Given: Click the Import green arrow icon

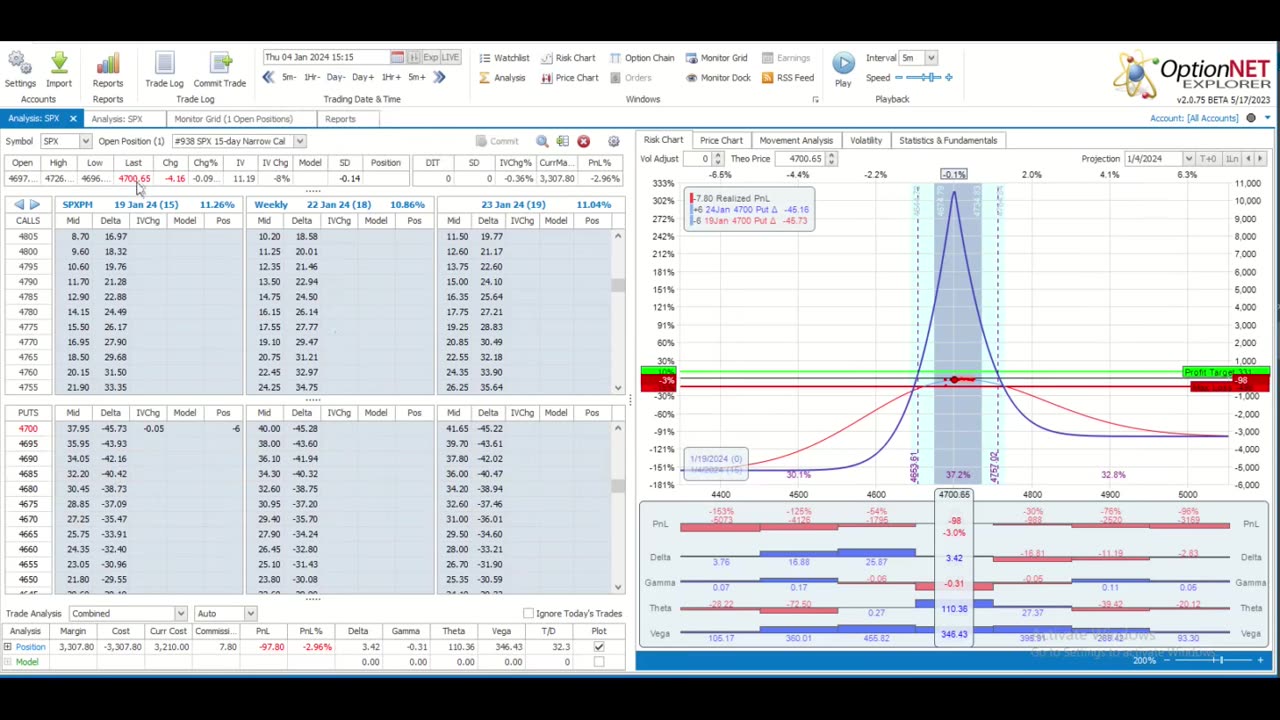Looking at the screenshot, I should 59,64.
